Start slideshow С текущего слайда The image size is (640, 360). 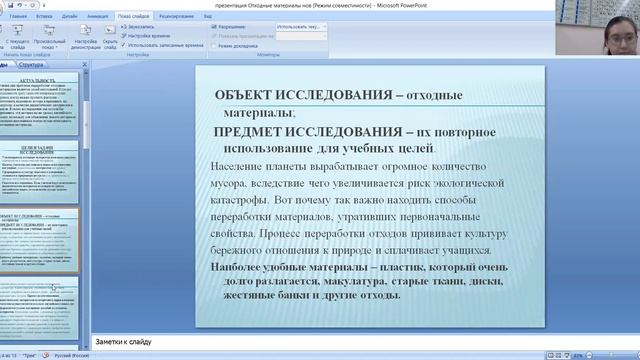click(x=18, y=36)
